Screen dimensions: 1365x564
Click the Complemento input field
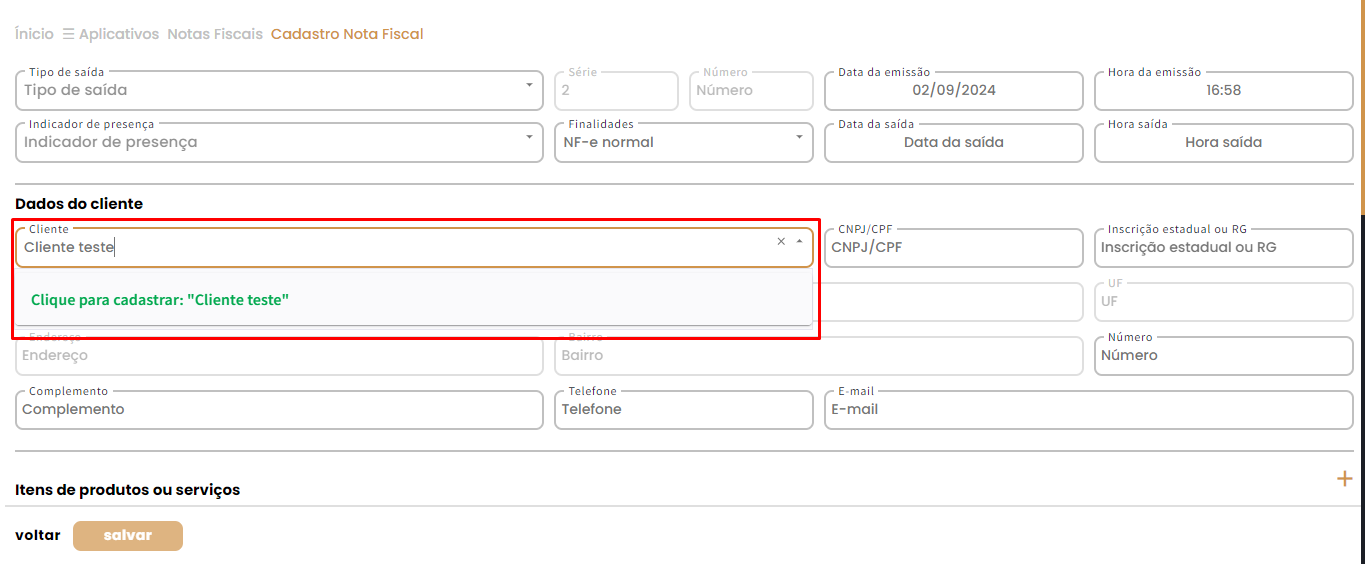(278, 409)
